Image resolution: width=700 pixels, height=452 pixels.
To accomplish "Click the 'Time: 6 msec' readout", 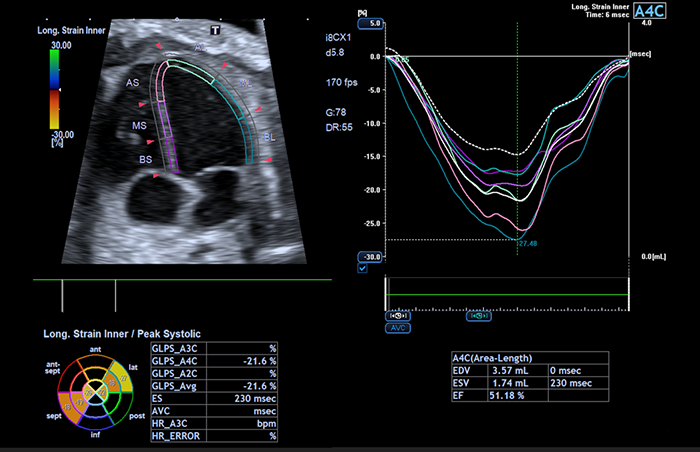I will tap(608, 15).
